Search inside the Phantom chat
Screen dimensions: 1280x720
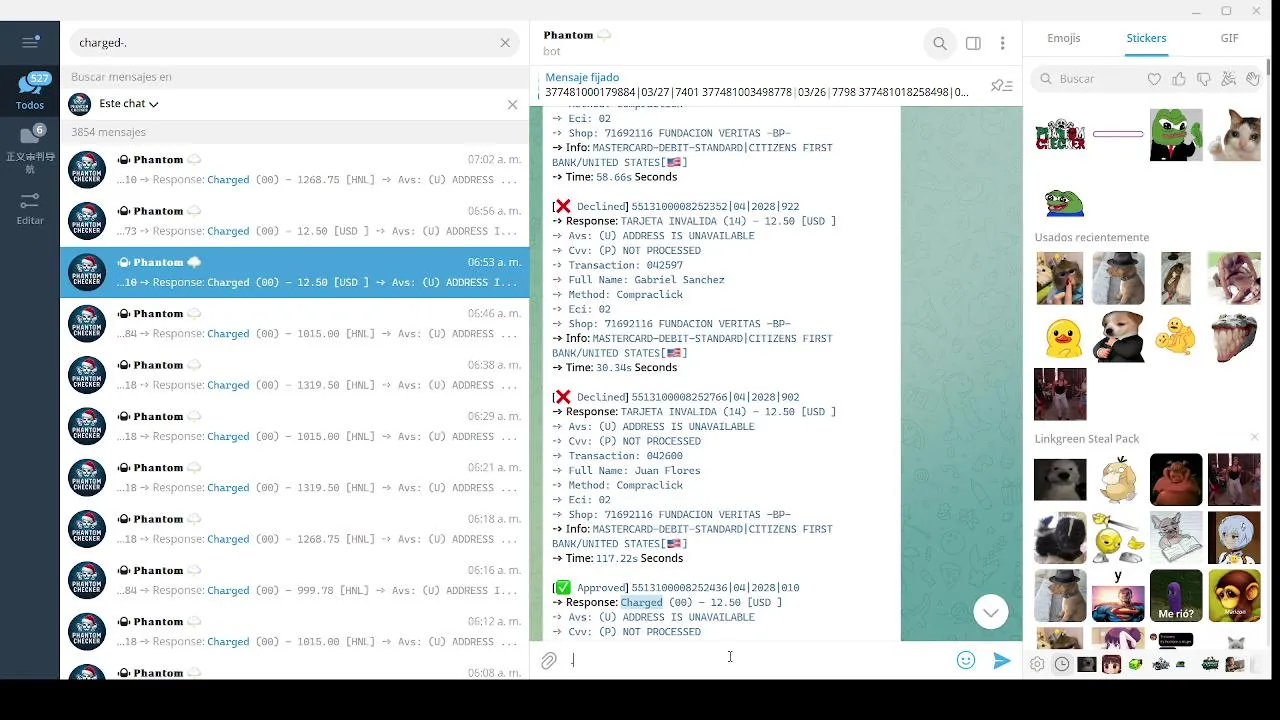[x=940, y=43]
